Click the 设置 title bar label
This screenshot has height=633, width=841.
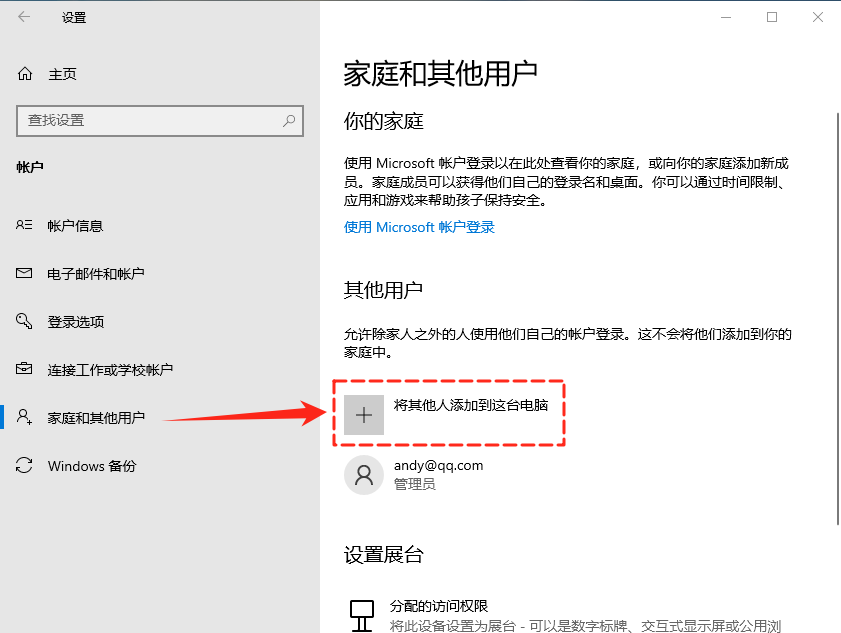click(x=76, y=17)
